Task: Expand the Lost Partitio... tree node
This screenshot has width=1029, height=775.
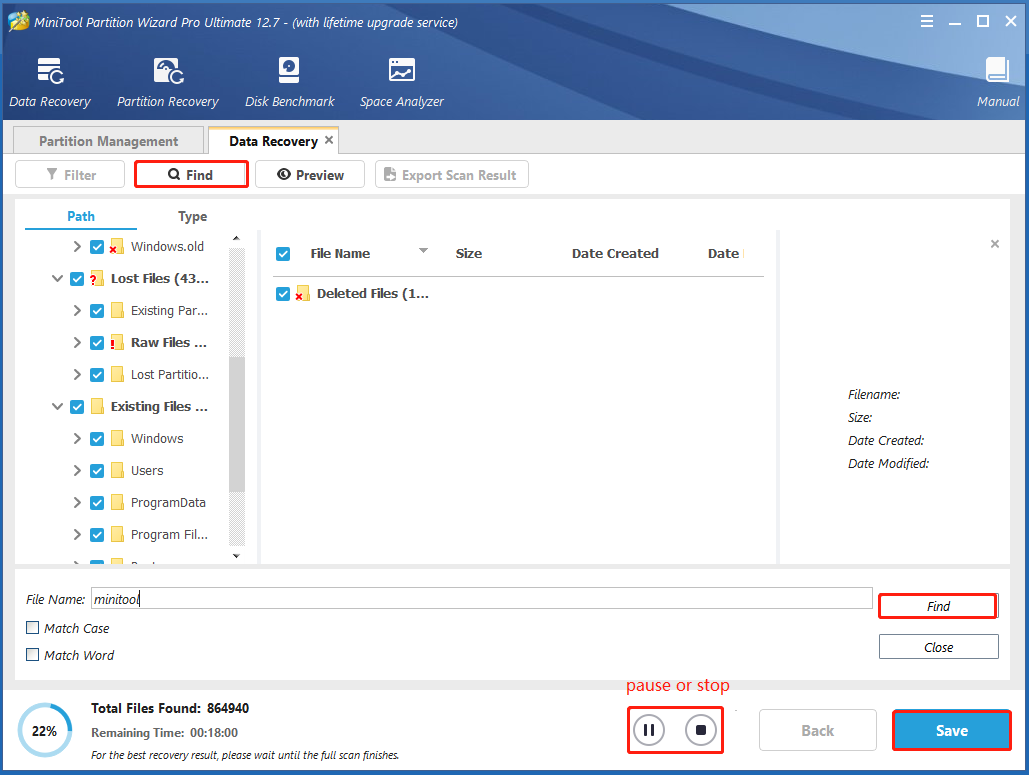Action: [77, 375]
